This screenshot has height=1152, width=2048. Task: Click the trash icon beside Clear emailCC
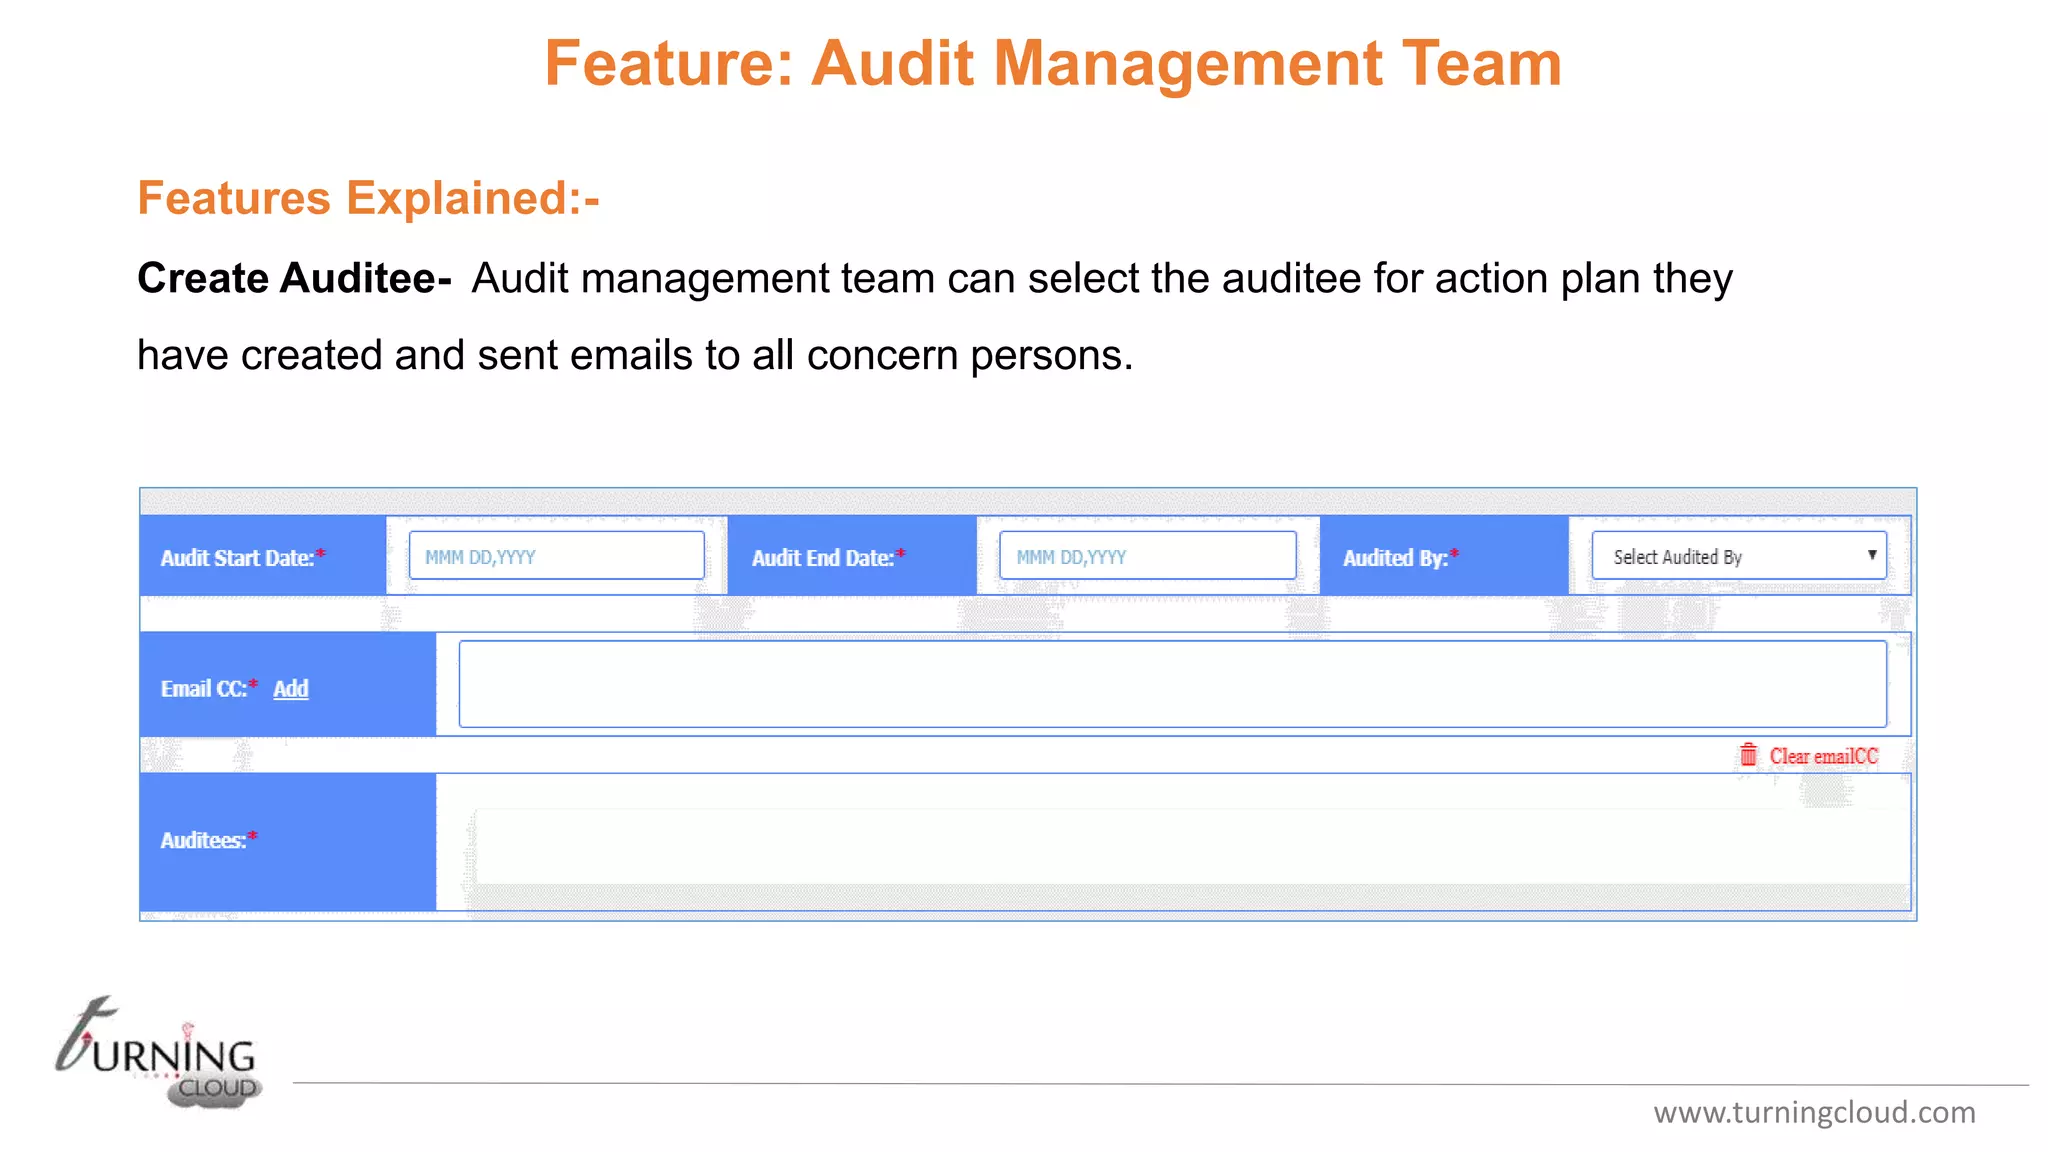click(x=1748, y=755)
